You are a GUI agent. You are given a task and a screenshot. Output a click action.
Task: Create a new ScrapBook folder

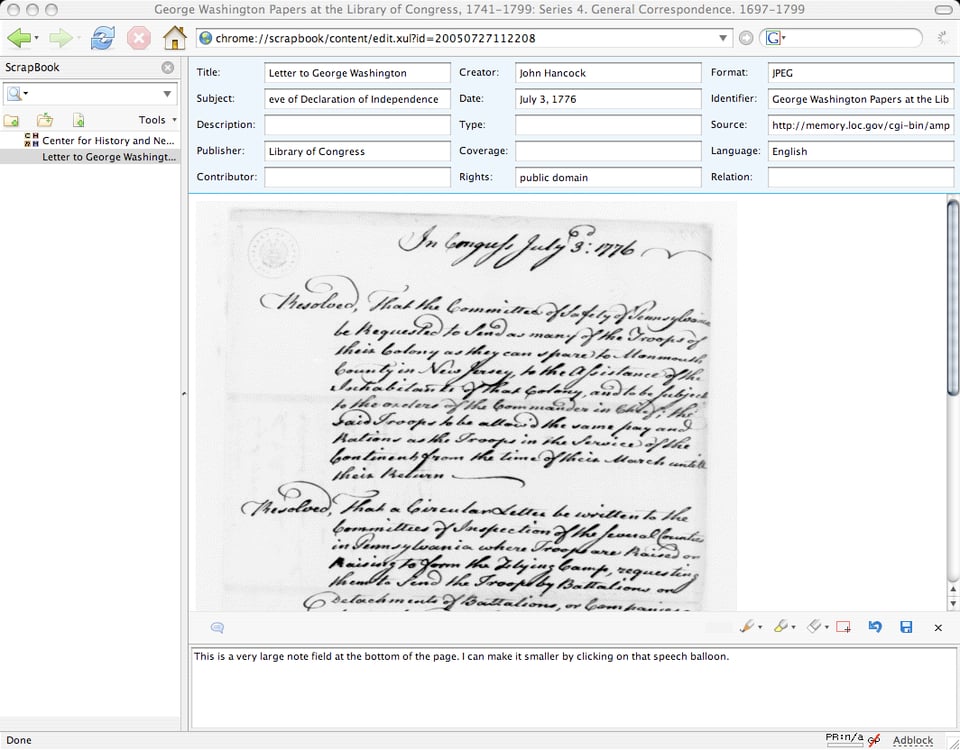click(11, 120)
